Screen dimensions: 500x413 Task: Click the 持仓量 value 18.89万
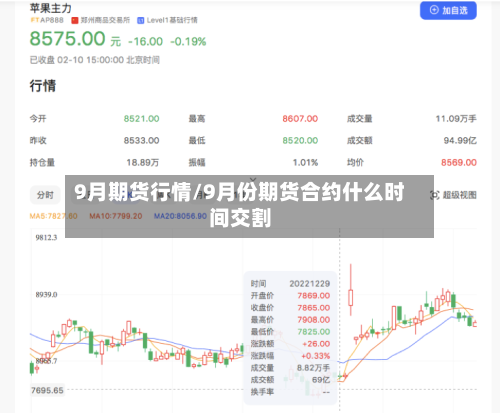(143, 163)
